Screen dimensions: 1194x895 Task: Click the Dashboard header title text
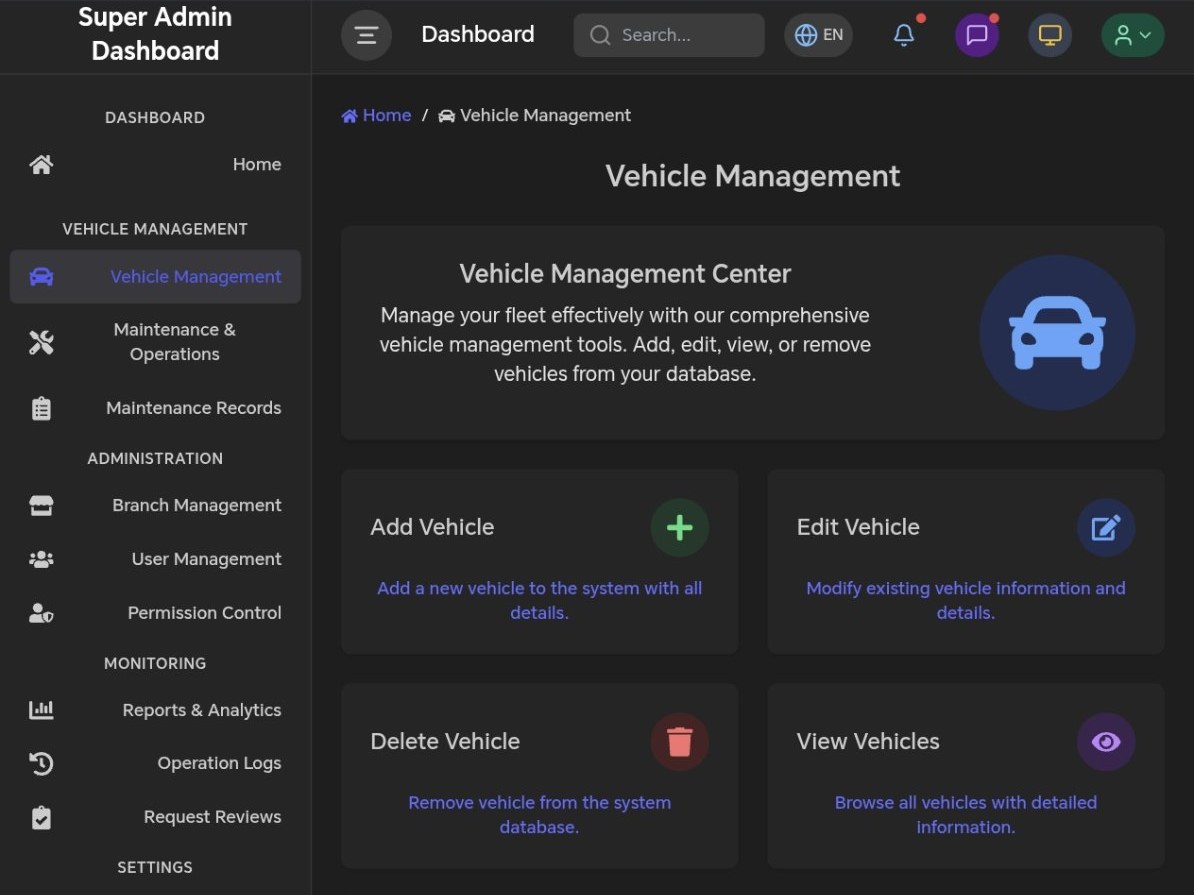point(477,34)
